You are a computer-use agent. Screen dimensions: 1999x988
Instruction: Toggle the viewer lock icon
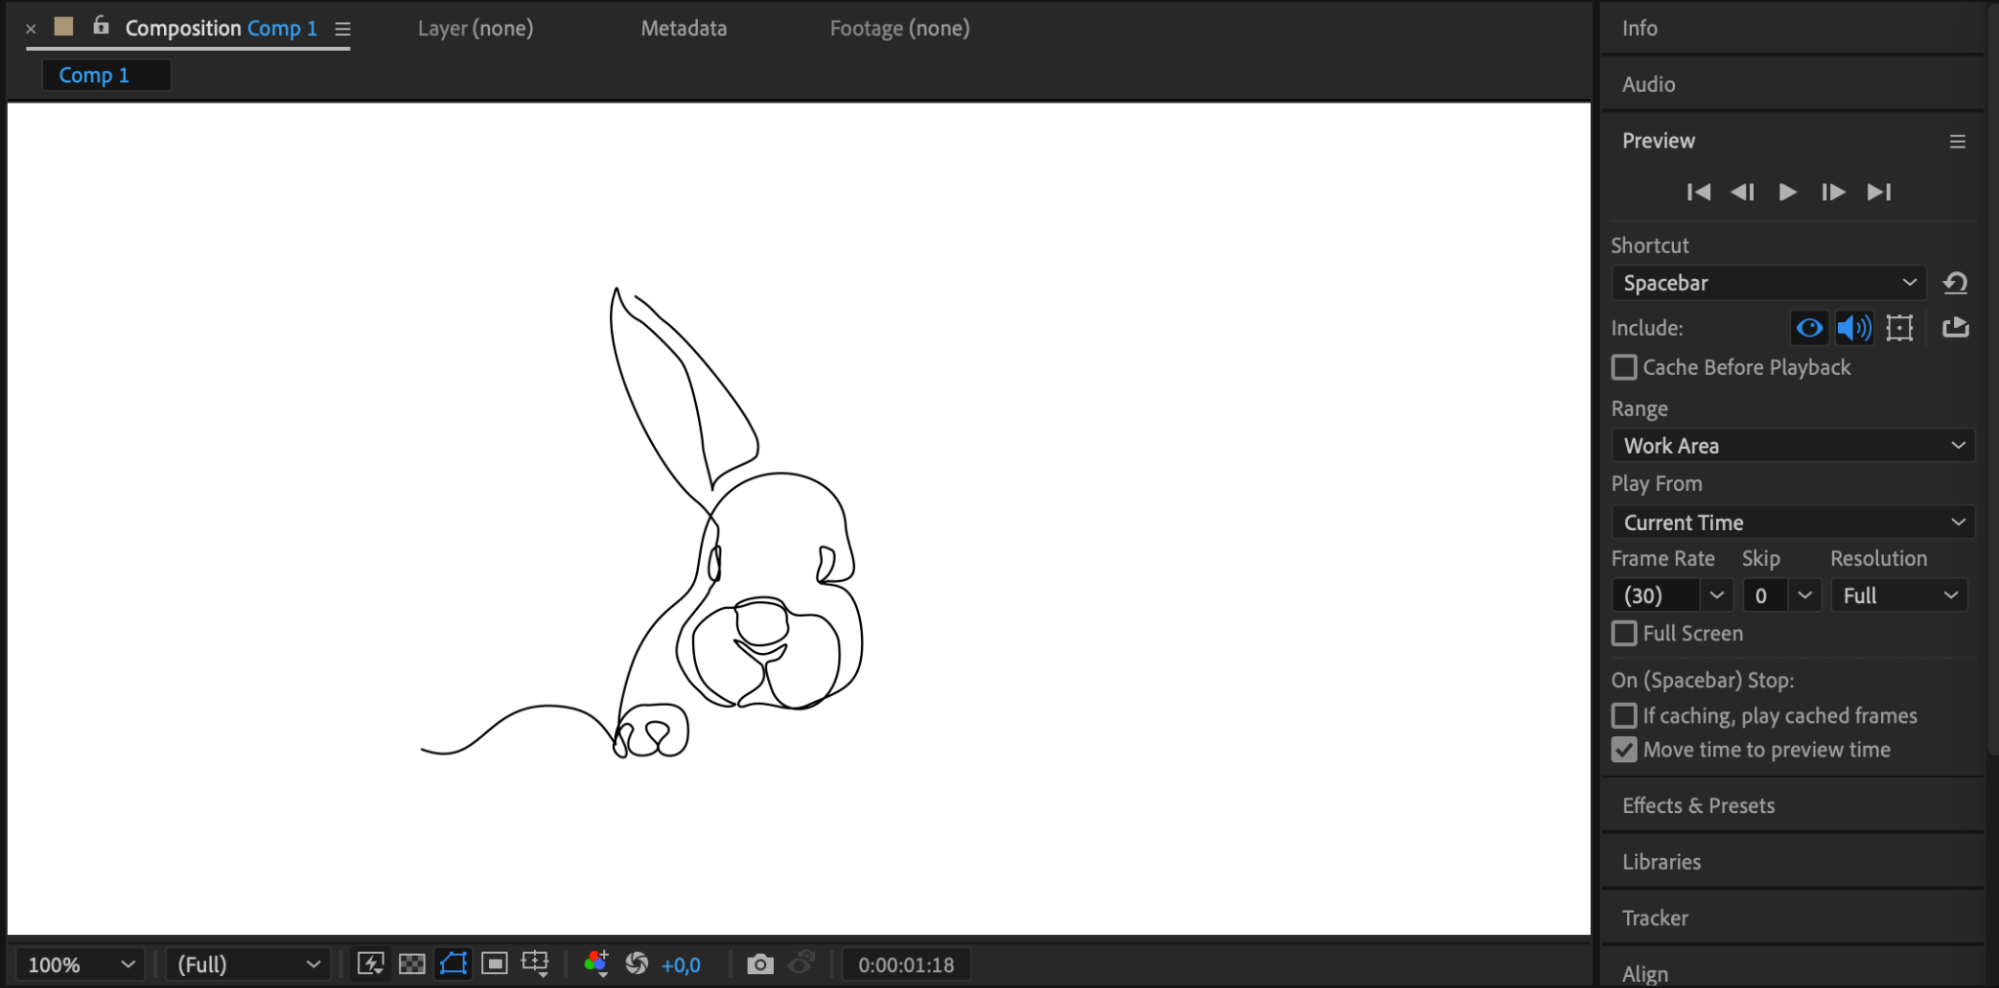[x=101, y=25]
